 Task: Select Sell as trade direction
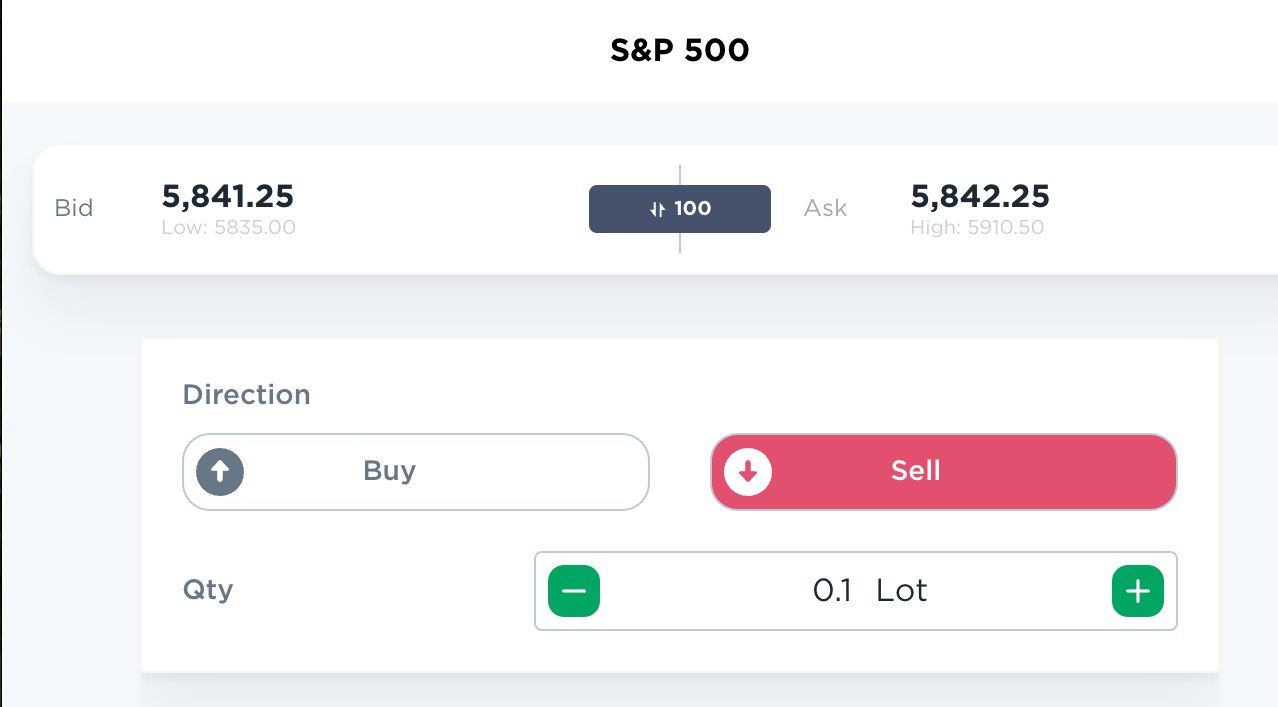coord(943,472)
